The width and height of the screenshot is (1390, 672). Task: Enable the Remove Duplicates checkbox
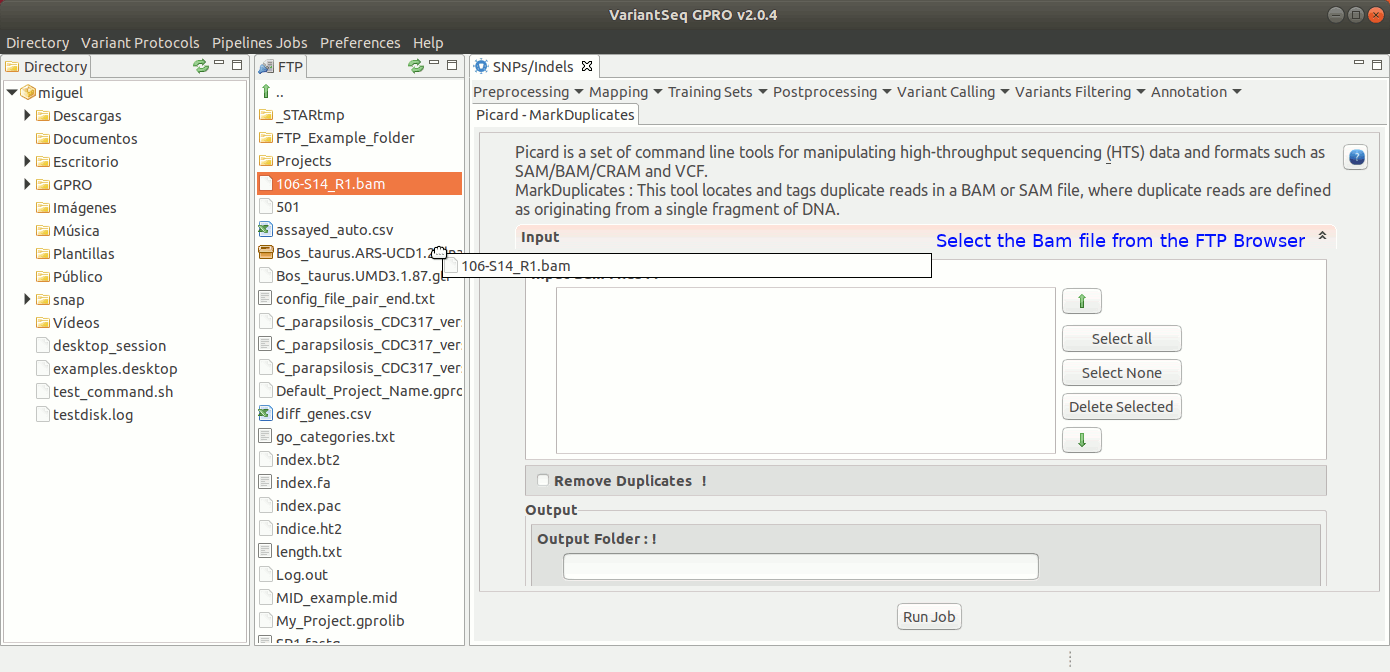pyautogui.click(x=543, y=481)
